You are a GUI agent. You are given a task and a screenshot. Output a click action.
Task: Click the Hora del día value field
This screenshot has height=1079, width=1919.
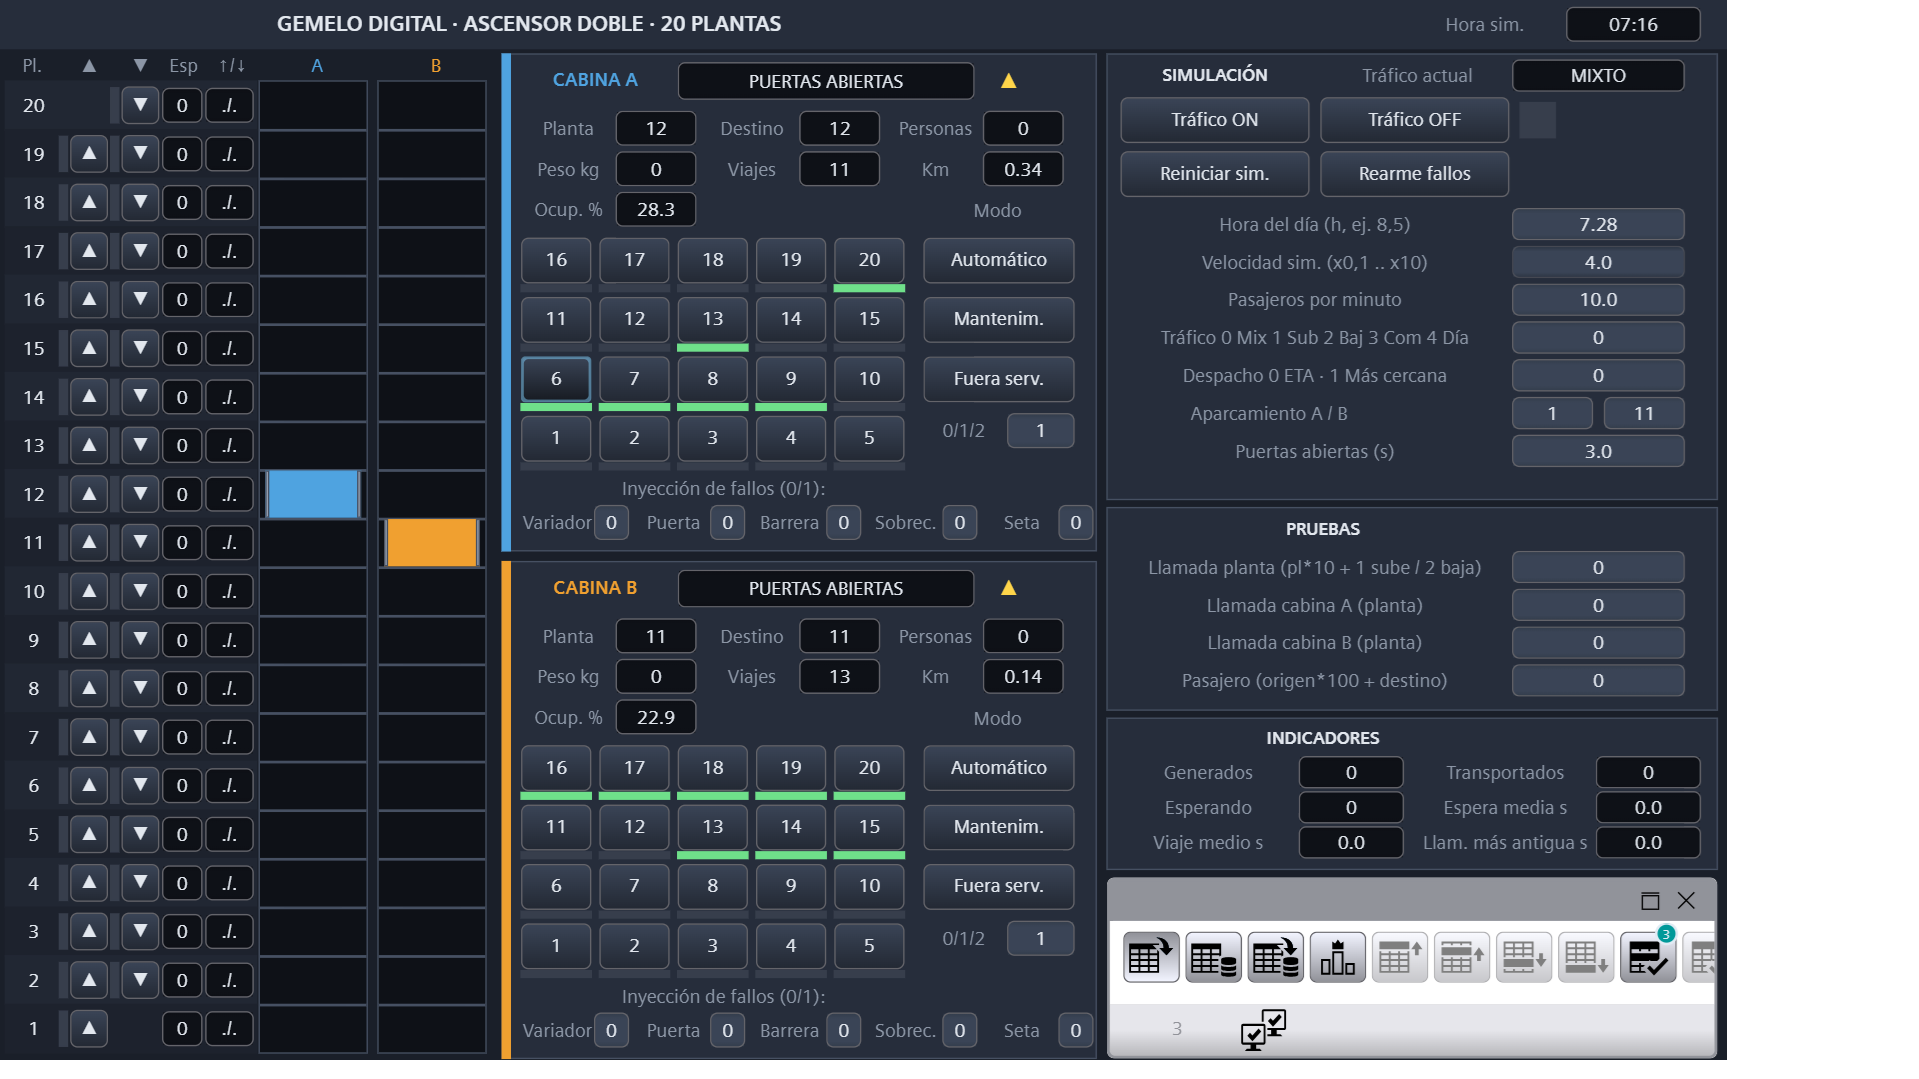coord(1597,225)
